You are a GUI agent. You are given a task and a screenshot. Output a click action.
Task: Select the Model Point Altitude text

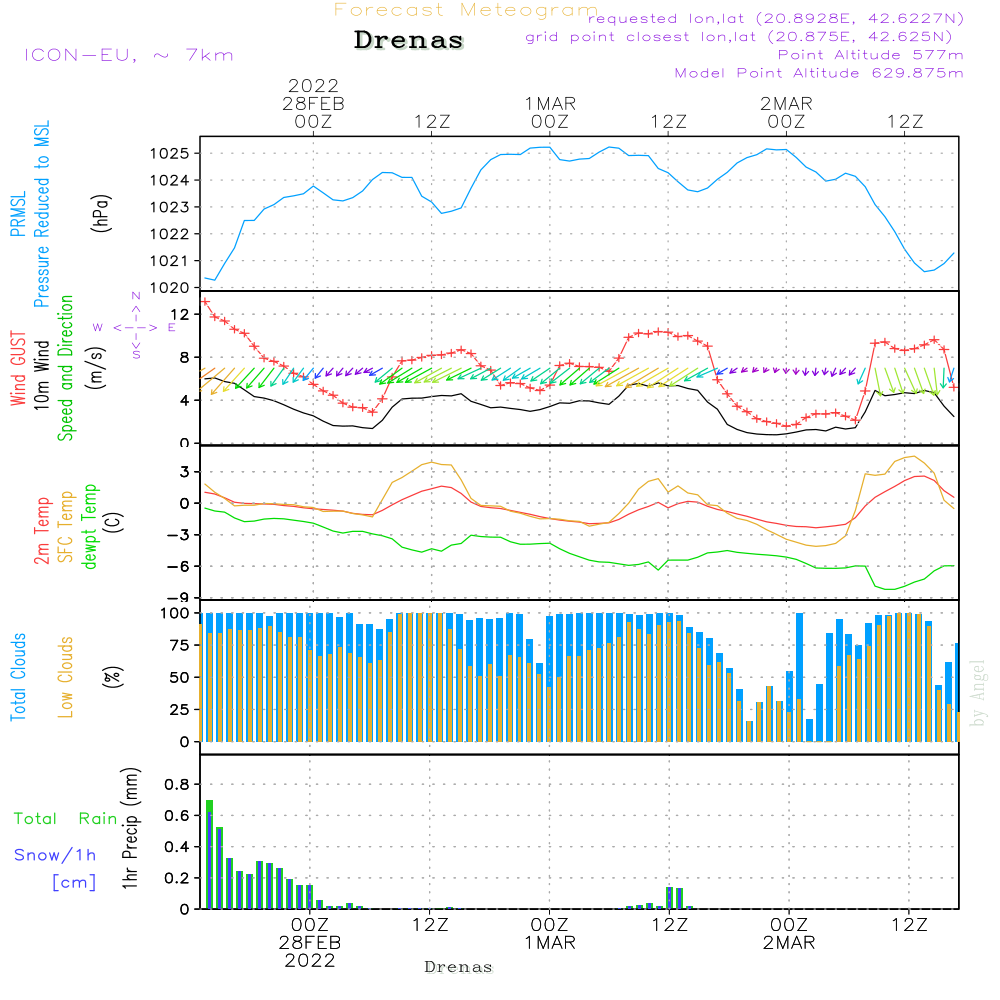819,73
